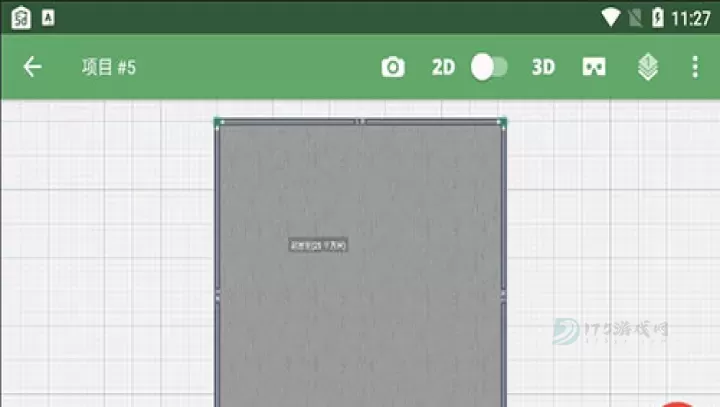Select the 3D view label

[x=543, y=67]
